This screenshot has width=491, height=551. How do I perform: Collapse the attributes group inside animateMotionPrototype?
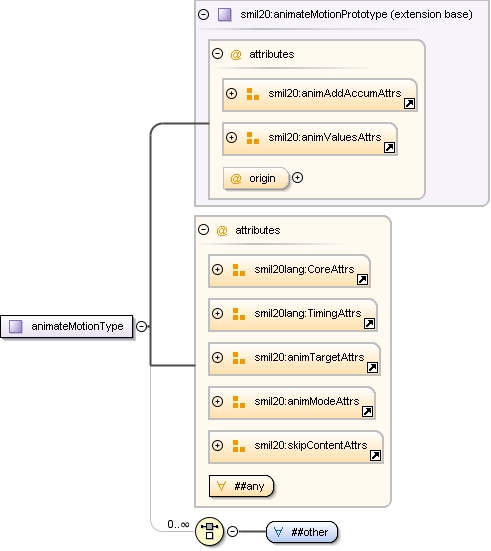218,54
